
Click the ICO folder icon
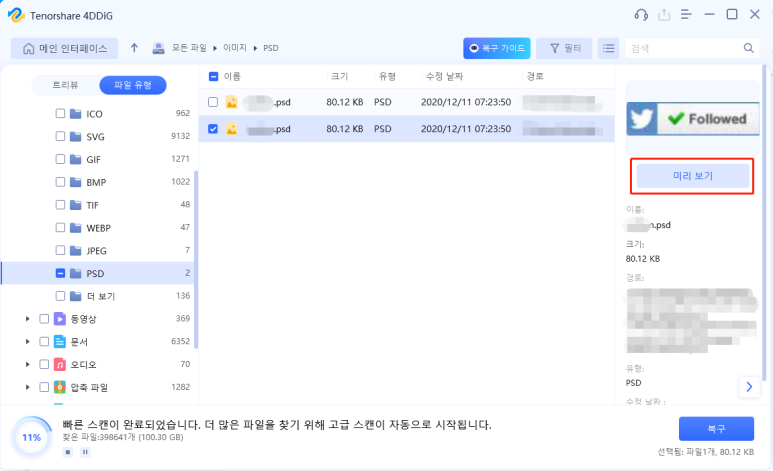pyautogui.click(x=75, y=114)
